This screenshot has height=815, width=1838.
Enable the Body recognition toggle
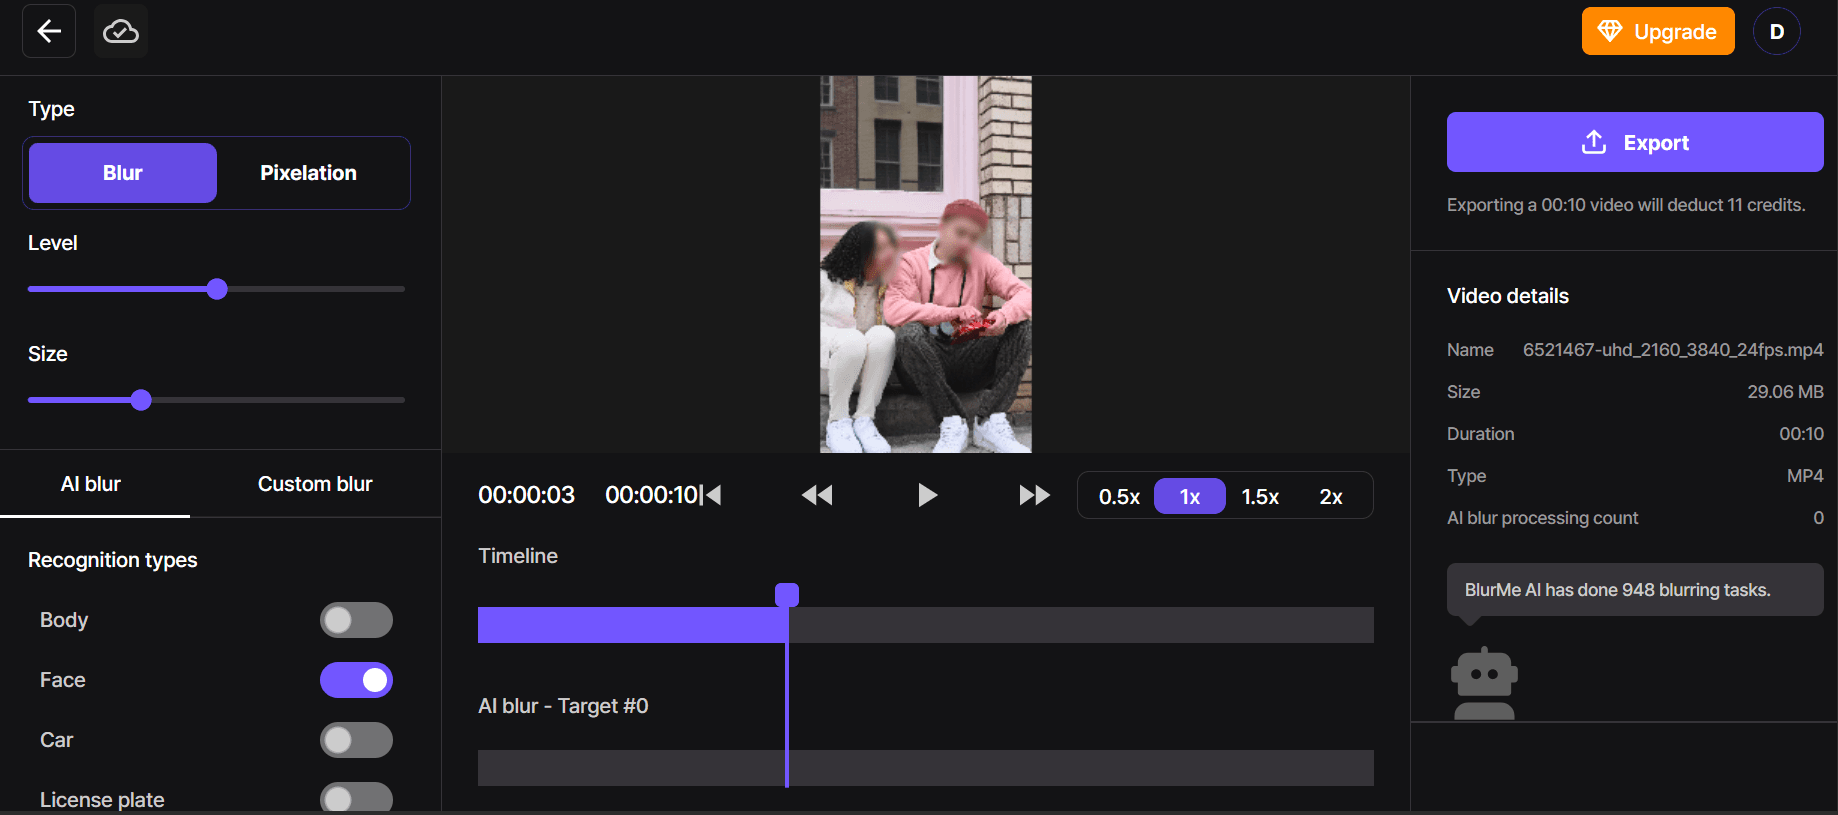[x=356, y=620]
